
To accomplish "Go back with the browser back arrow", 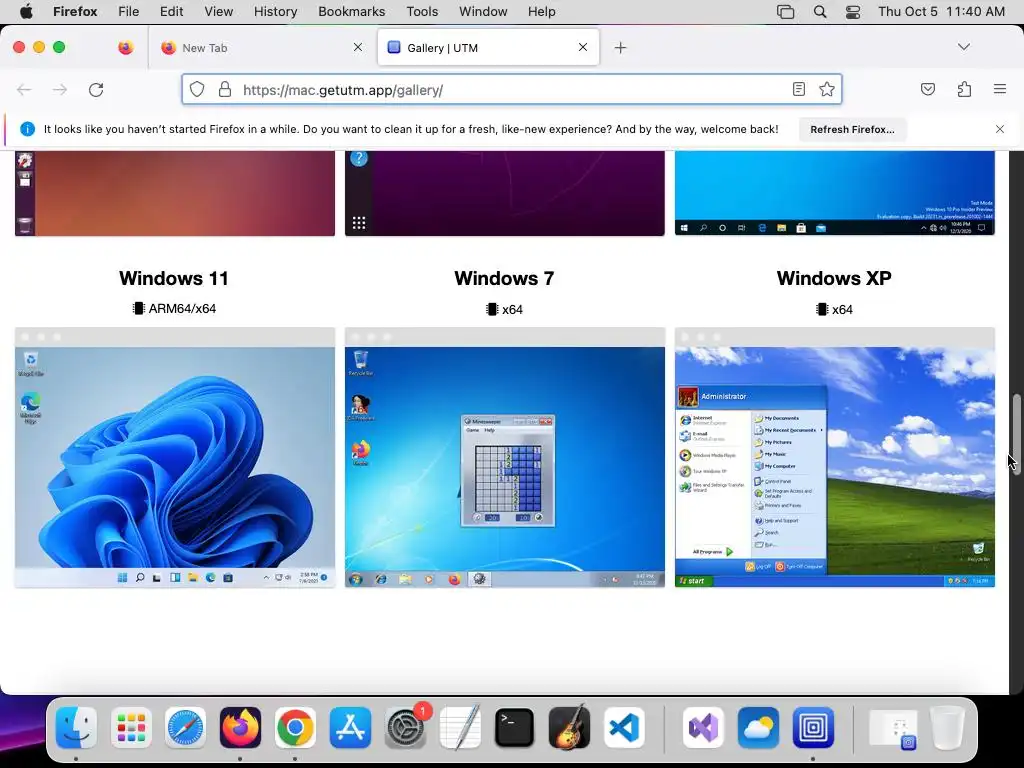I will [x=24, y=89].
